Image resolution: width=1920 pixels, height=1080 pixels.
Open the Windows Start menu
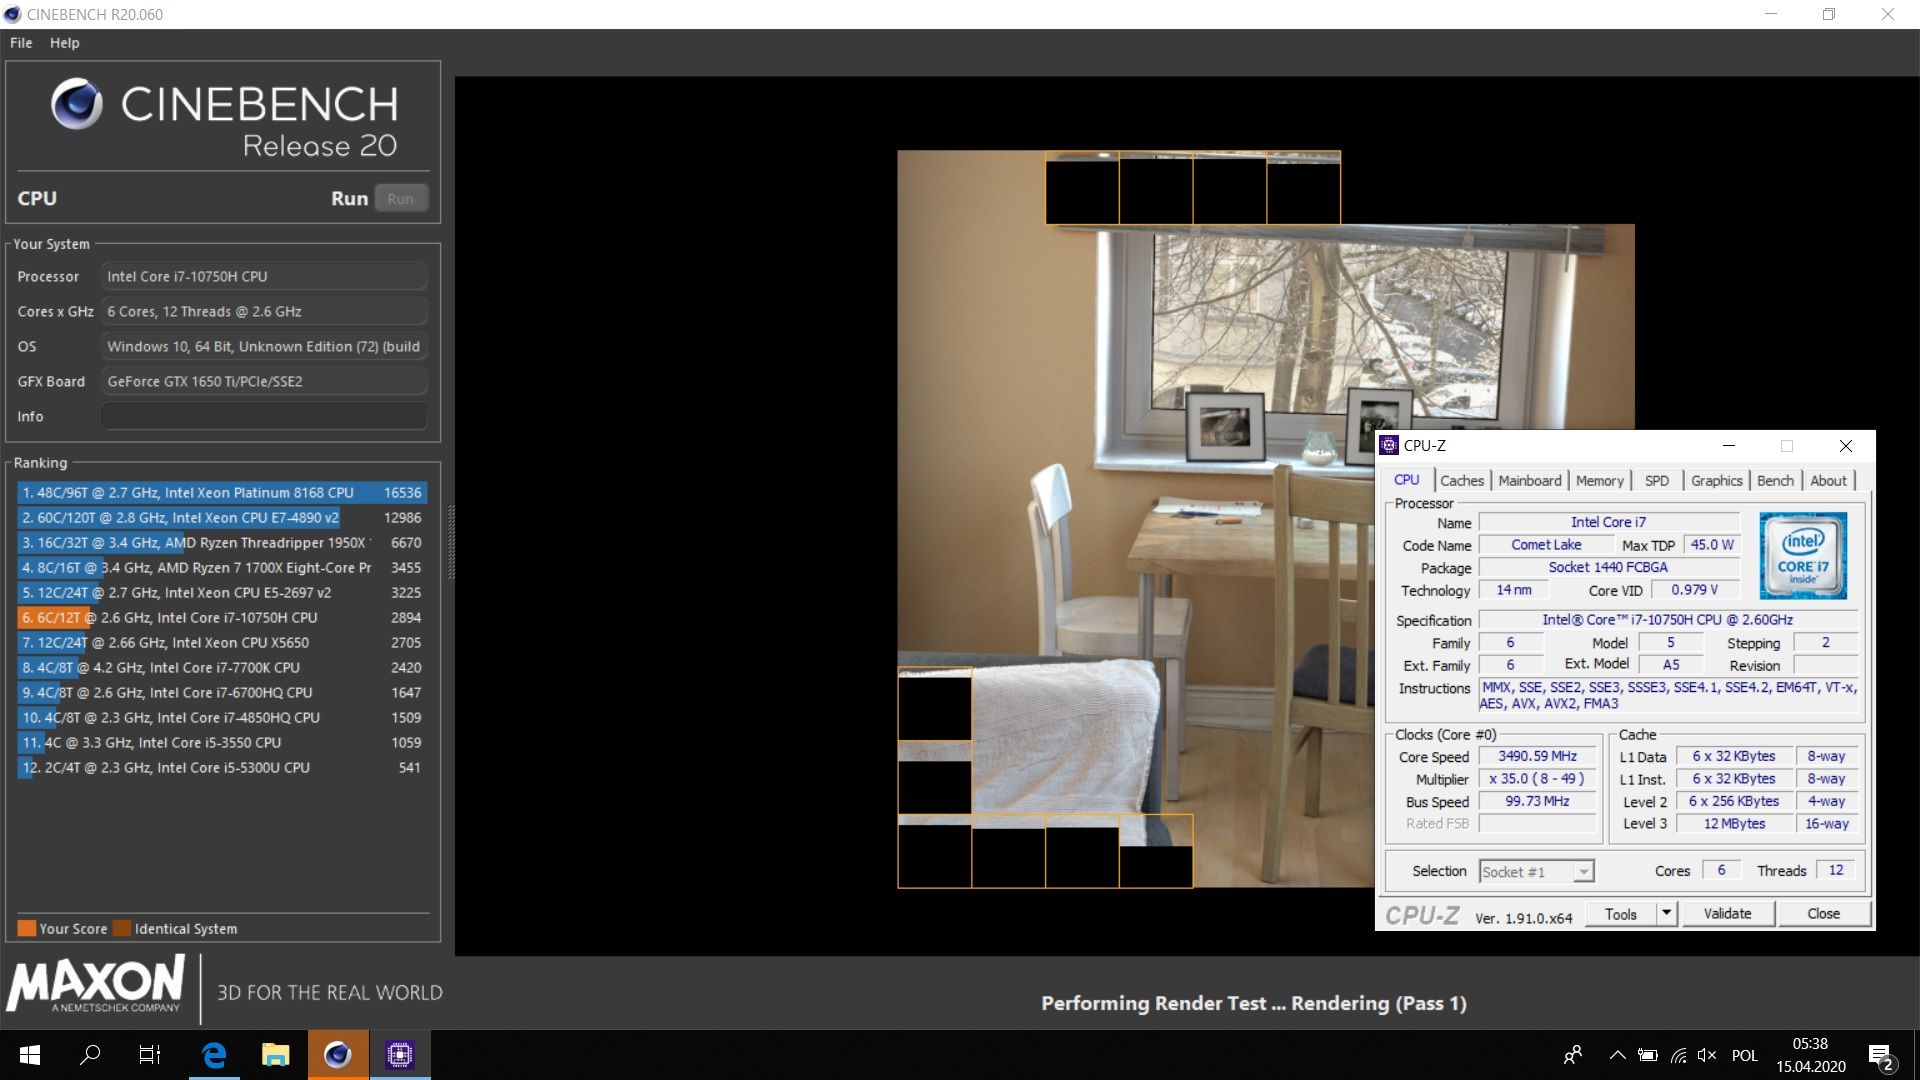point(30,1055)
